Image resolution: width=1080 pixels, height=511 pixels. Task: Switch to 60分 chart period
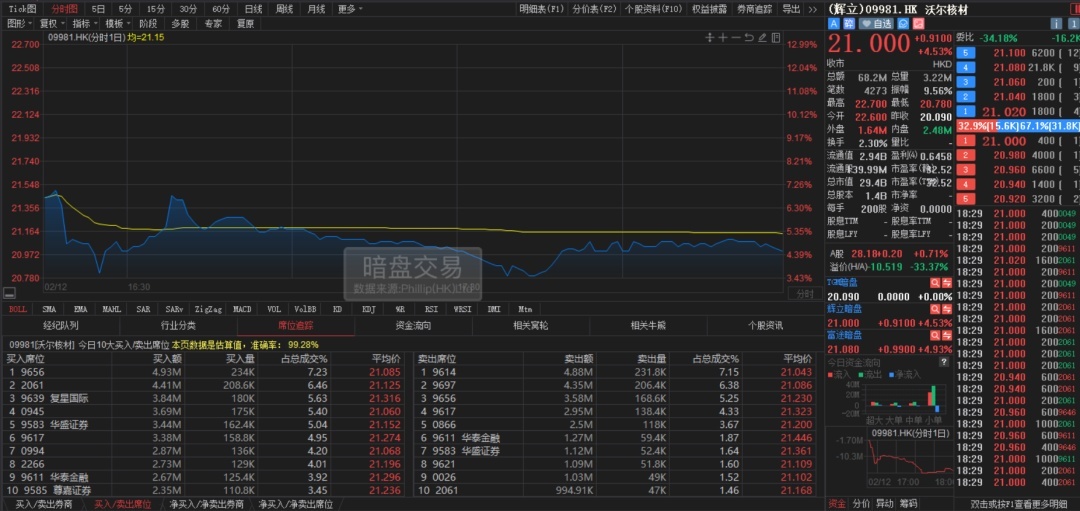tap(220, 9)
